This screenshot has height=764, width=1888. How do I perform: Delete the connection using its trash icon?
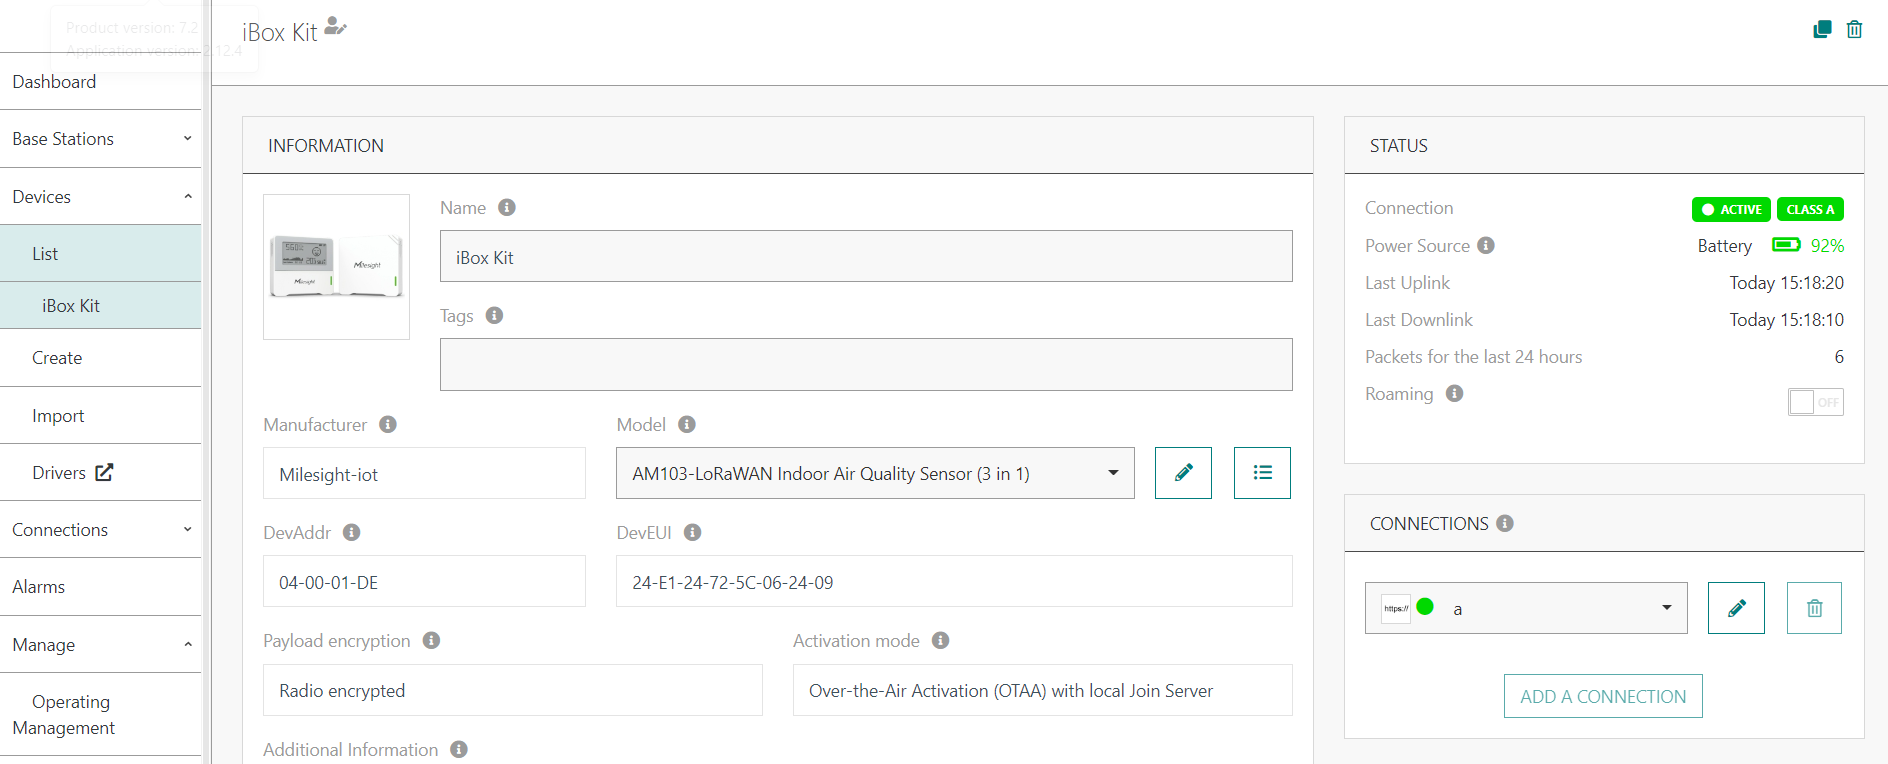(1814, 608)
